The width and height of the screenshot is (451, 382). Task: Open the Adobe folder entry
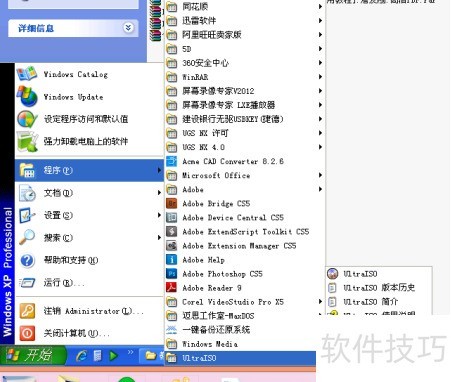click(244, 189)
